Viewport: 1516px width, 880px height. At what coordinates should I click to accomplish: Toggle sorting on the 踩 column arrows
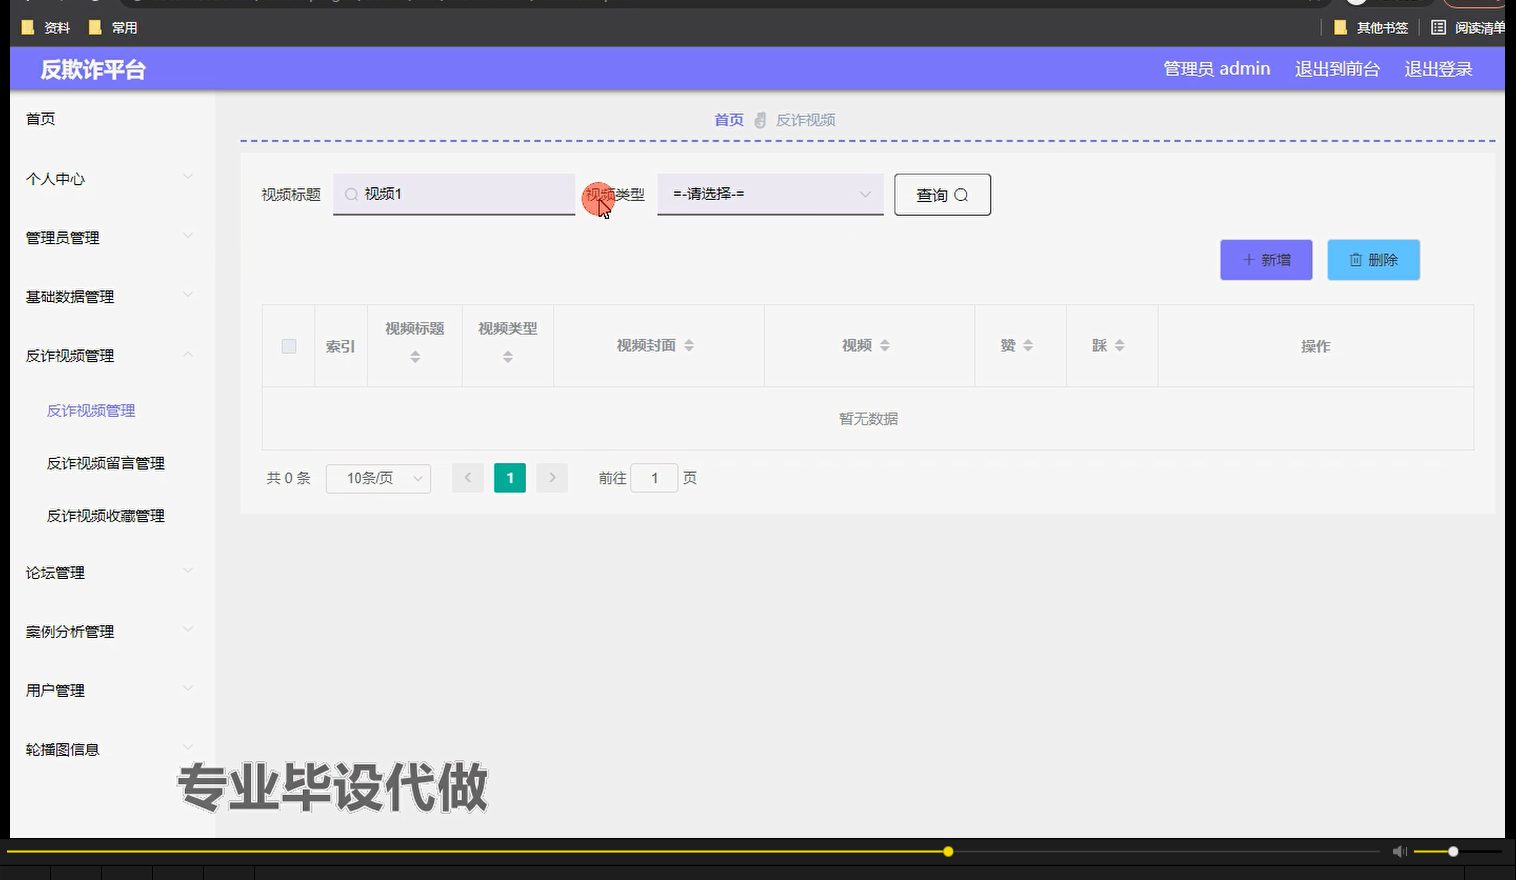pos(1120,345)
